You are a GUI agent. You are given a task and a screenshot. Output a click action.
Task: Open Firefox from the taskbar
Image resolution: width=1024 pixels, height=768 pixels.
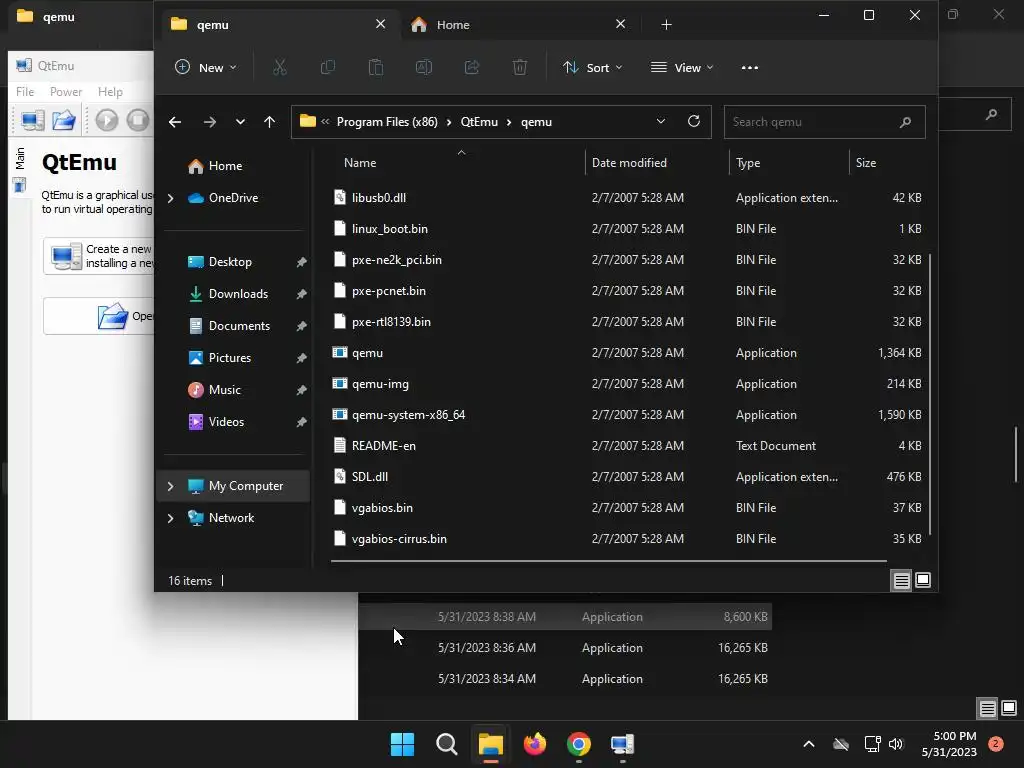[x=535, y=744]
